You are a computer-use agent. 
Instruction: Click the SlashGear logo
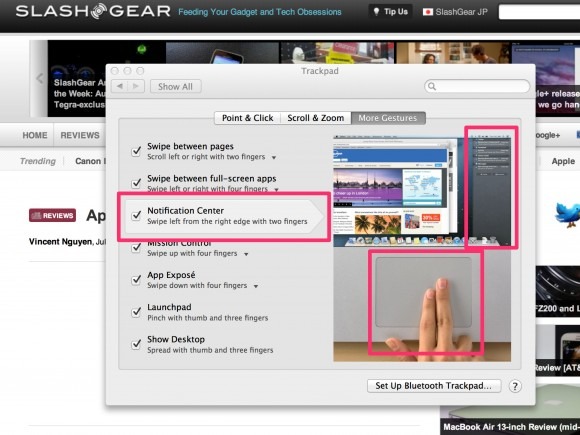click(x=93, y=11)
